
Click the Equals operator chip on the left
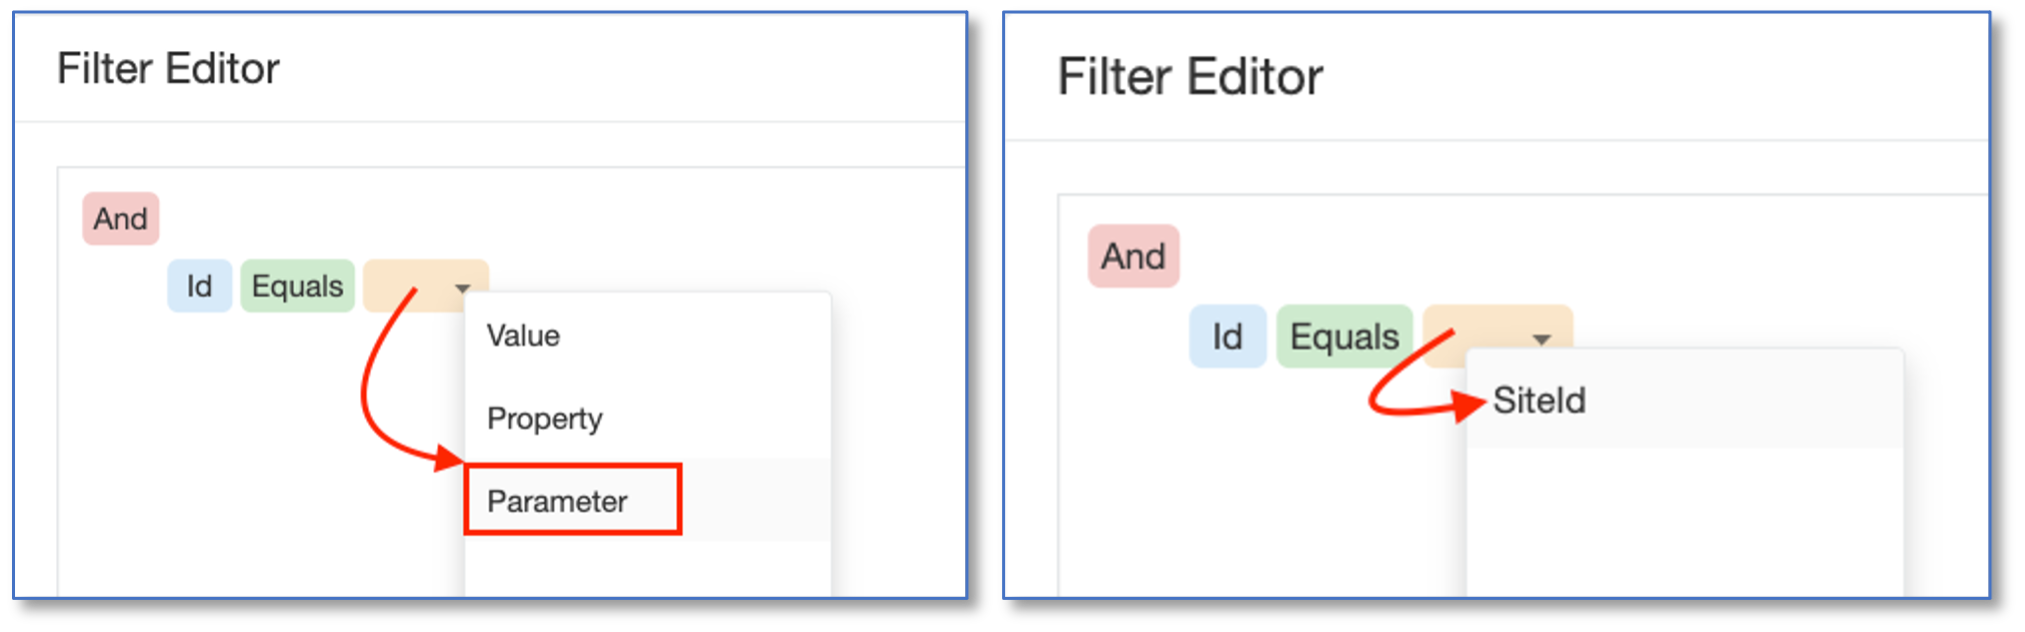click(x=297, y=286)
